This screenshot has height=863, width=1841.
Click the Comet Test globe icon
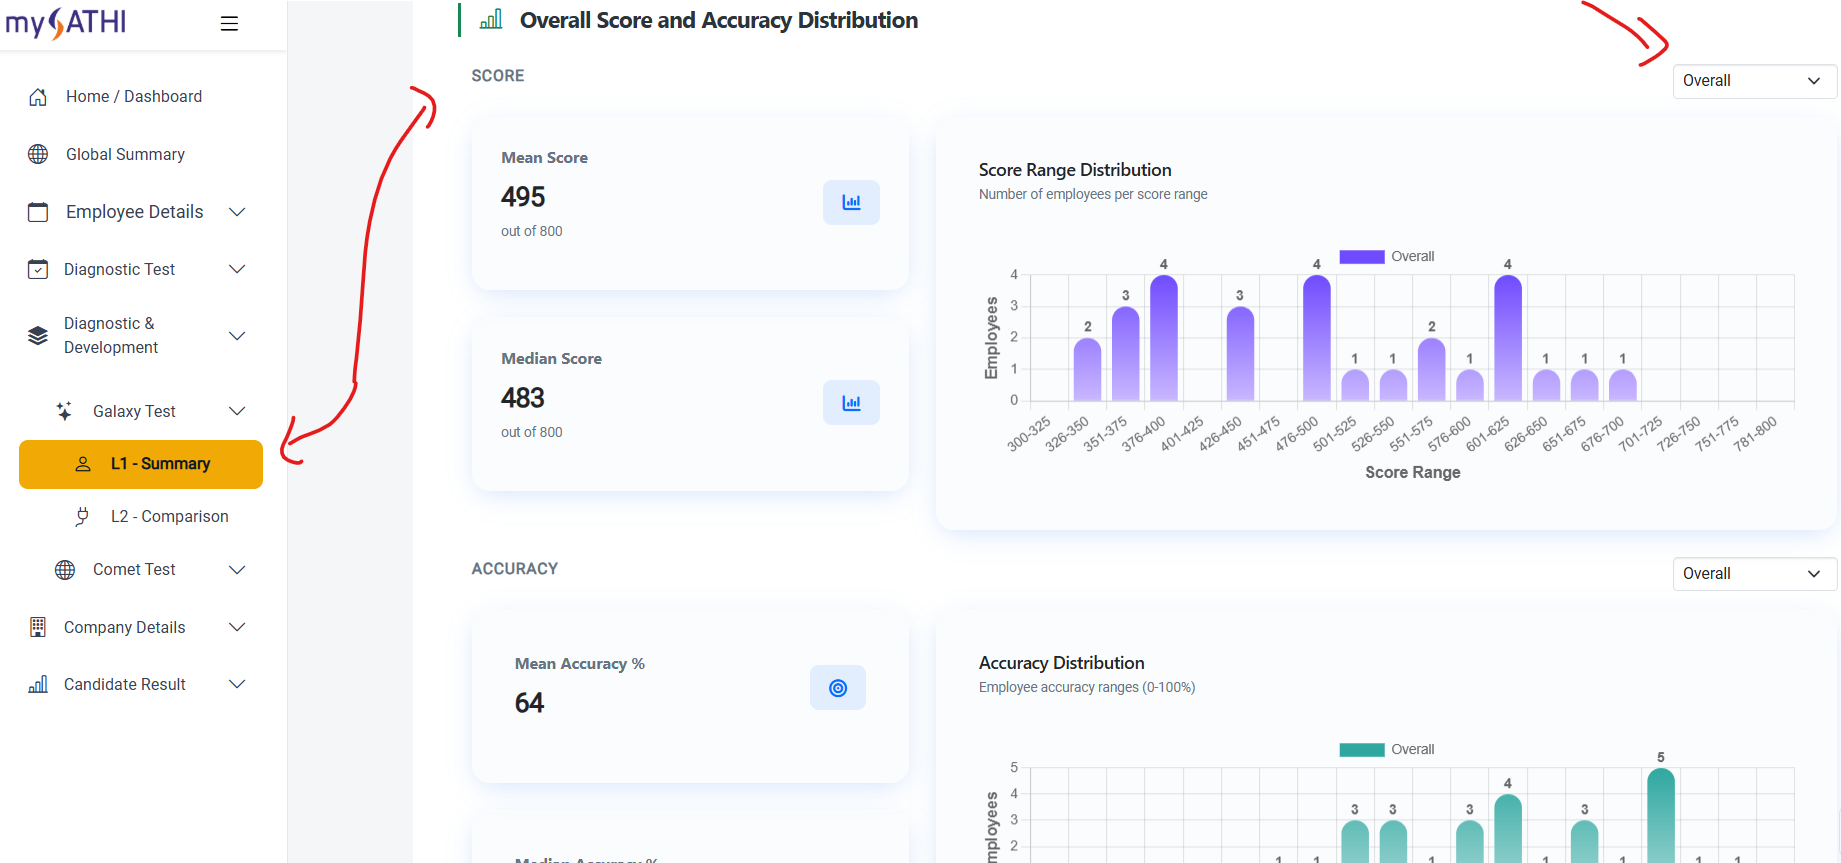coord(65,570)
